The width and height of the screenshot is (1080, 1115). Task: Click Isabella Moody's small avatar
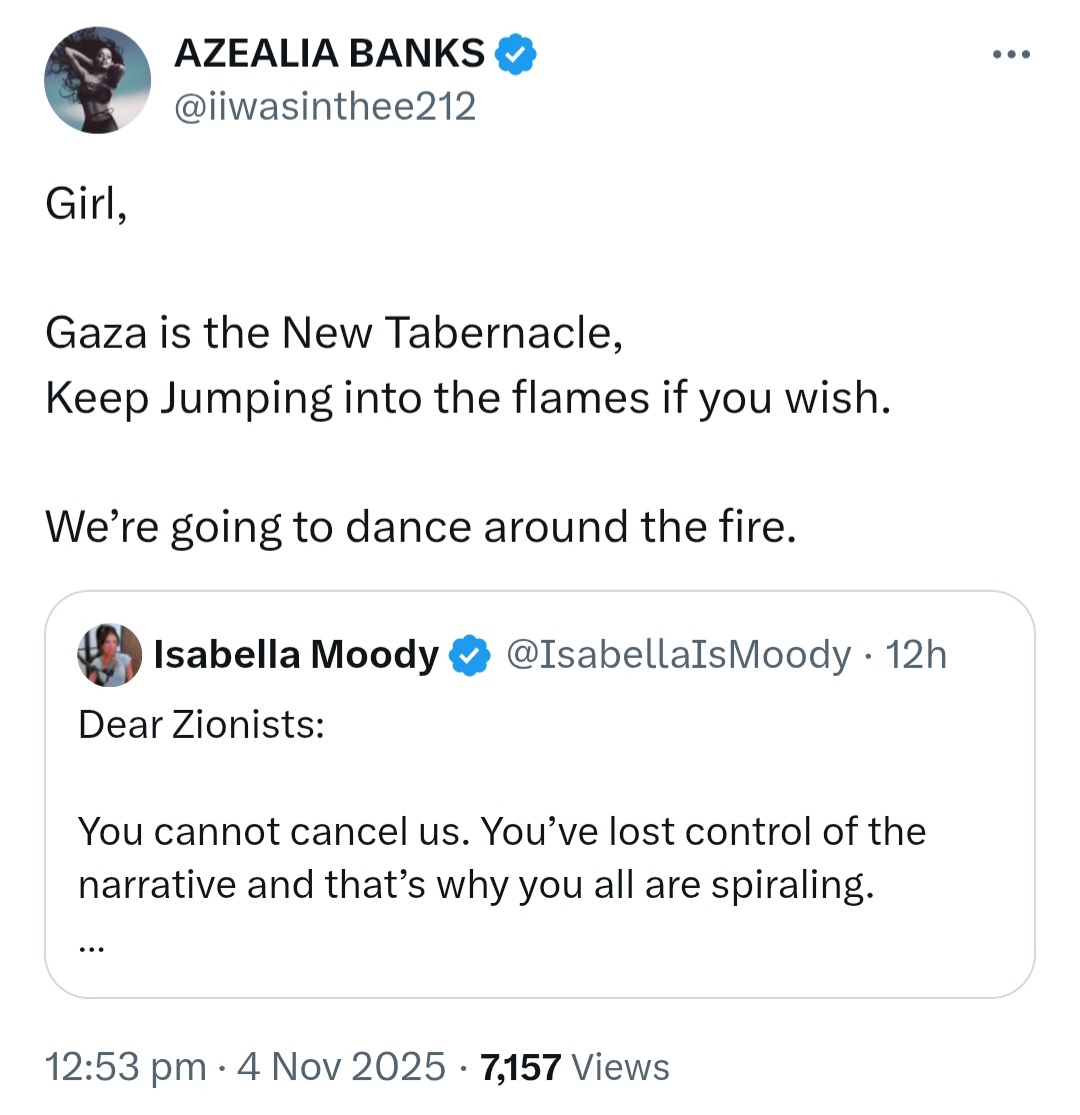(x=109, y=655)
